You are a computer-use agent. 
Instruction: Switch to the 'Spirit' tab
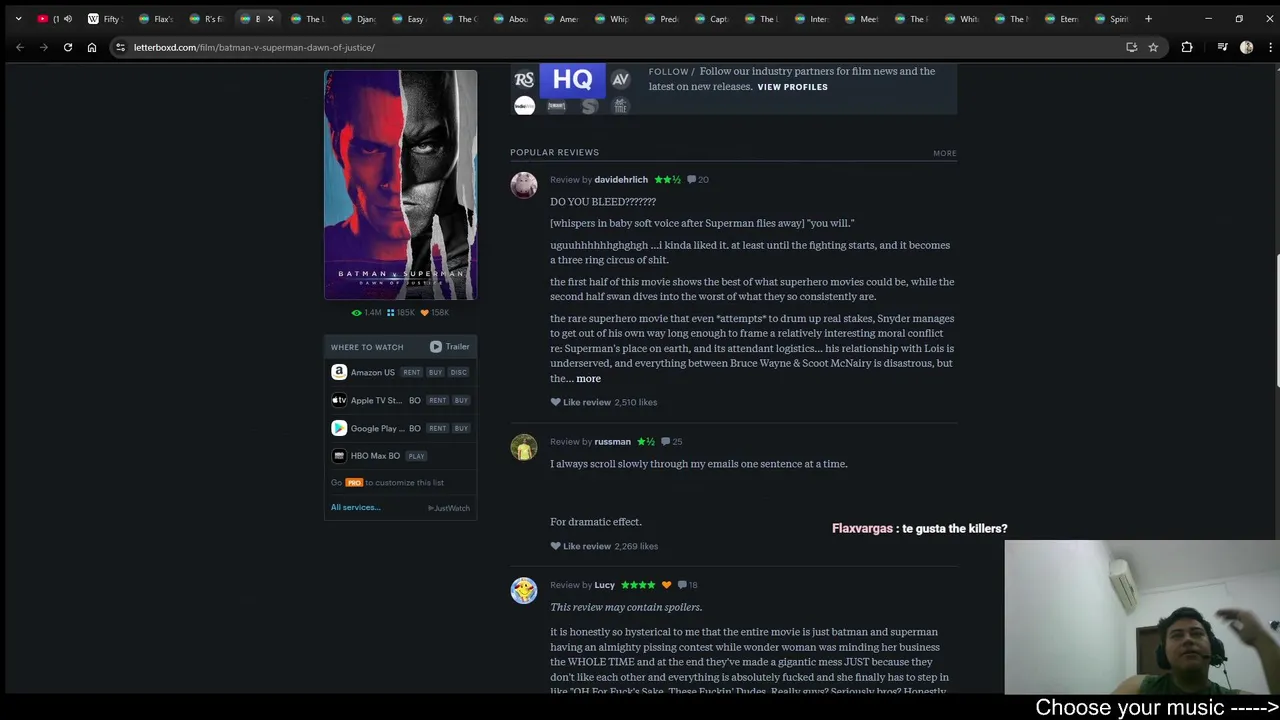[1112, 19]
